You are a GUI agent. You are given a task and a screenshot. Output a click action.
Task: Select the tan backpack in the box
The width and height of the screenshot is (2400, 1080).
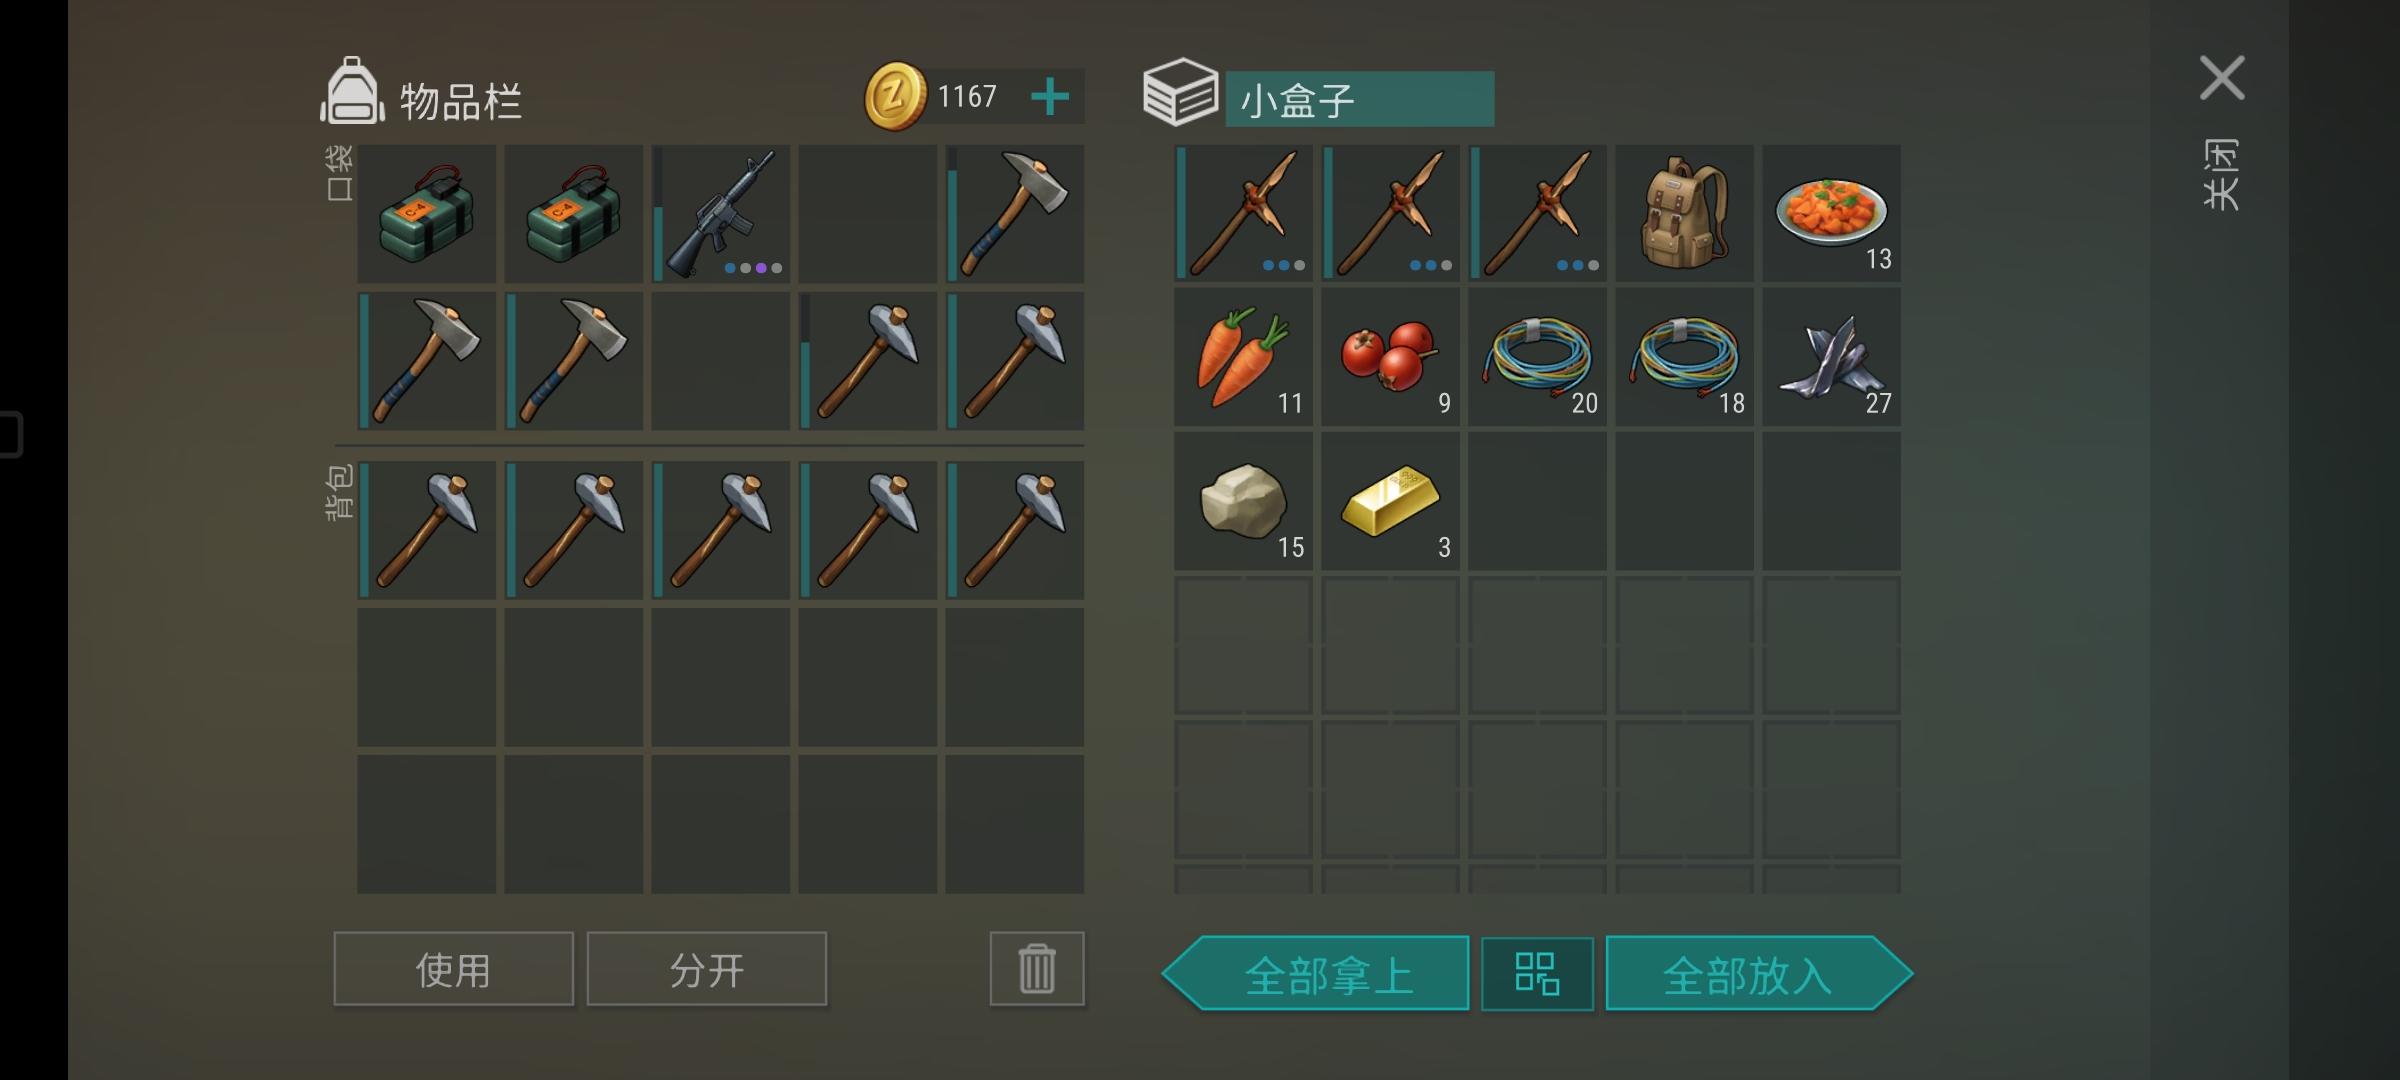click(x=1685, y=214)
